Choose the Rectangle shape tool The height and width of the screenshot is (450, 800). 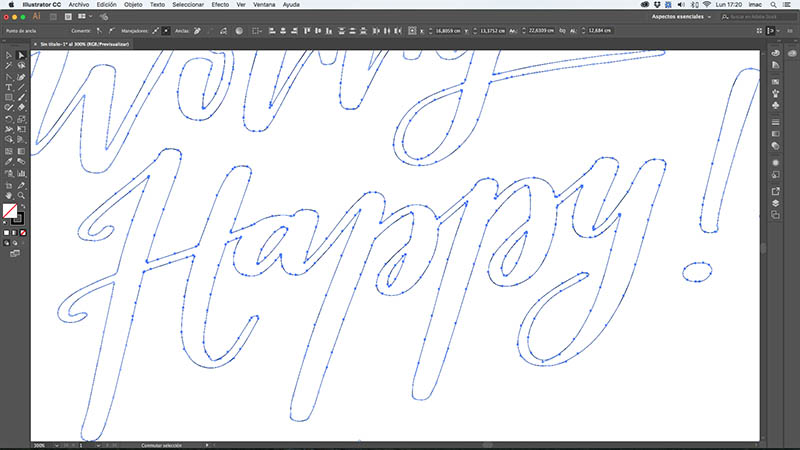(9, 97)
